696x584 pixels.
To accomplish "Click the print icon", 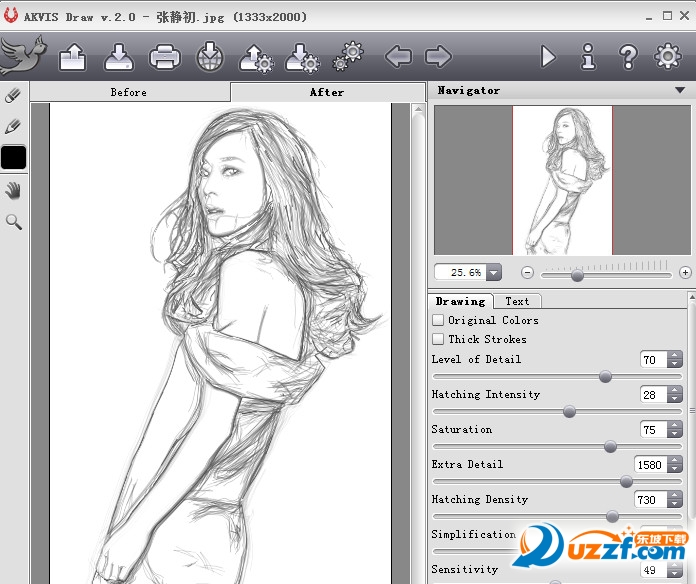I will [164, 57].
